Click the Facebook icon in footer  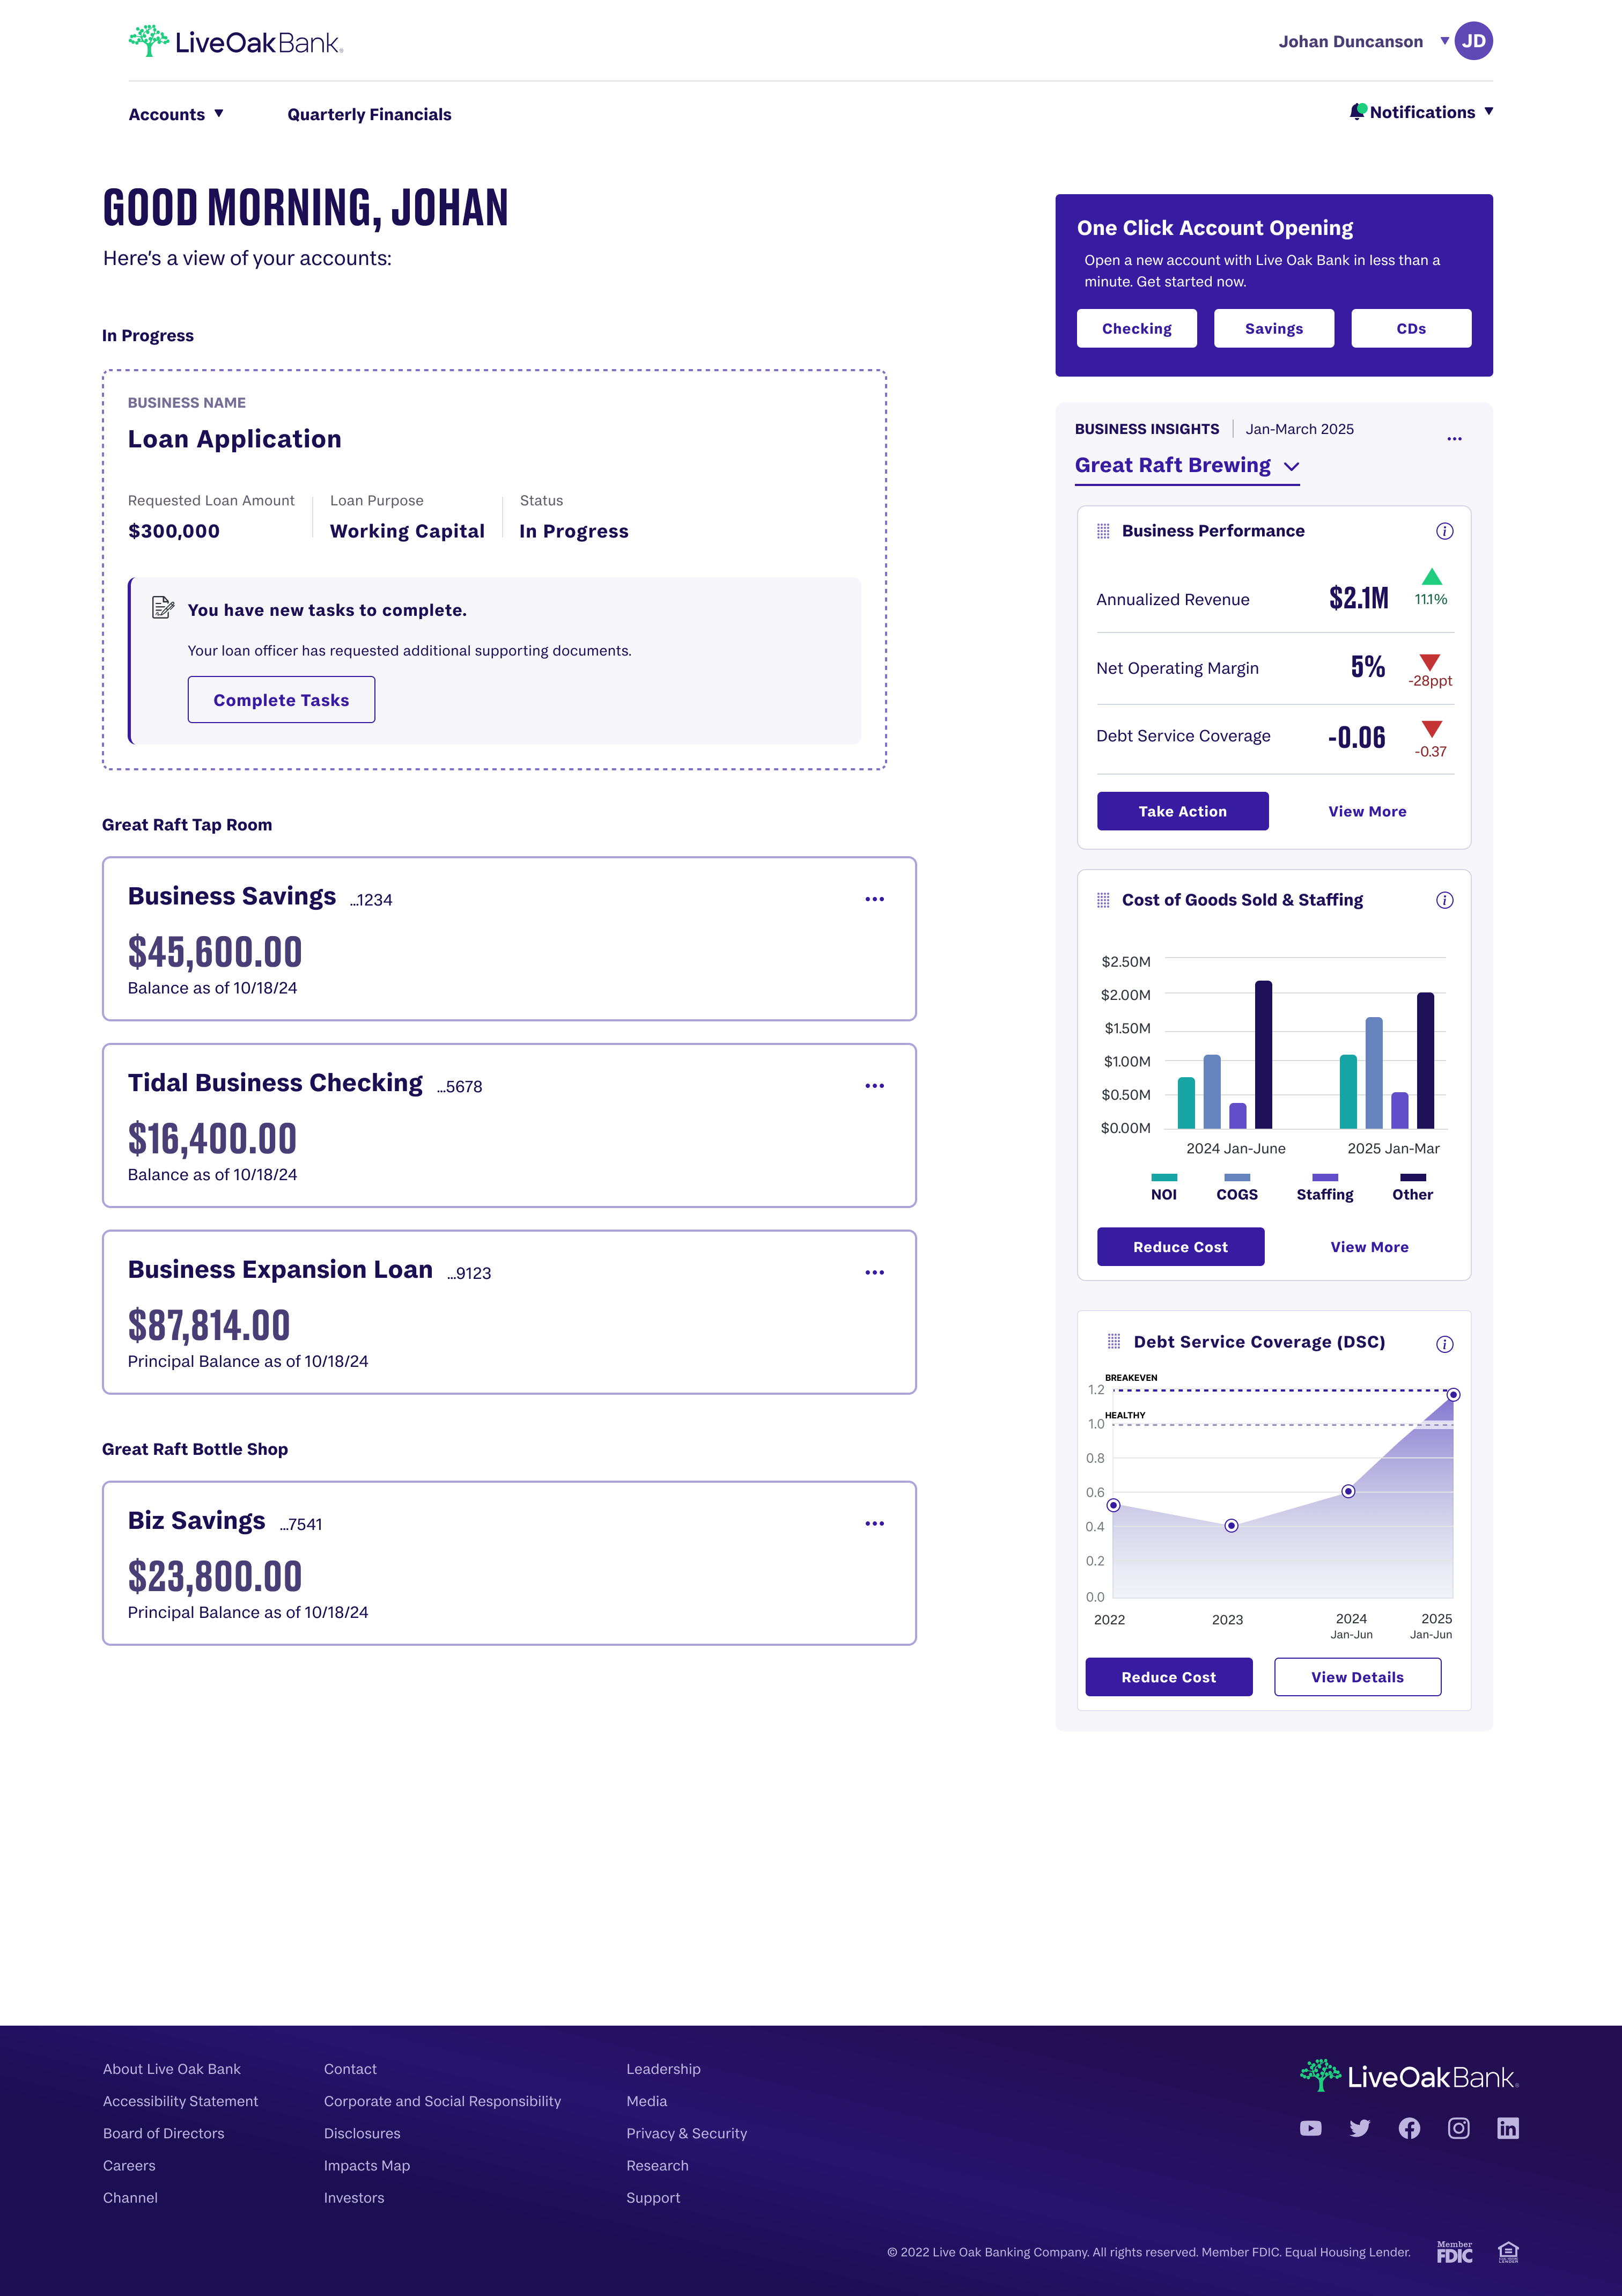[x=1409, y=2128]
